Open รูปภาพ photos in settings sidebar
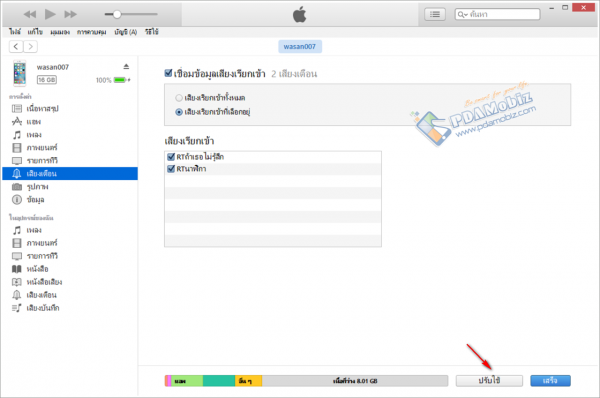Image resolution: width=600 pixels, height=398 pixels. pyautogui.click(x=69, y=187)
